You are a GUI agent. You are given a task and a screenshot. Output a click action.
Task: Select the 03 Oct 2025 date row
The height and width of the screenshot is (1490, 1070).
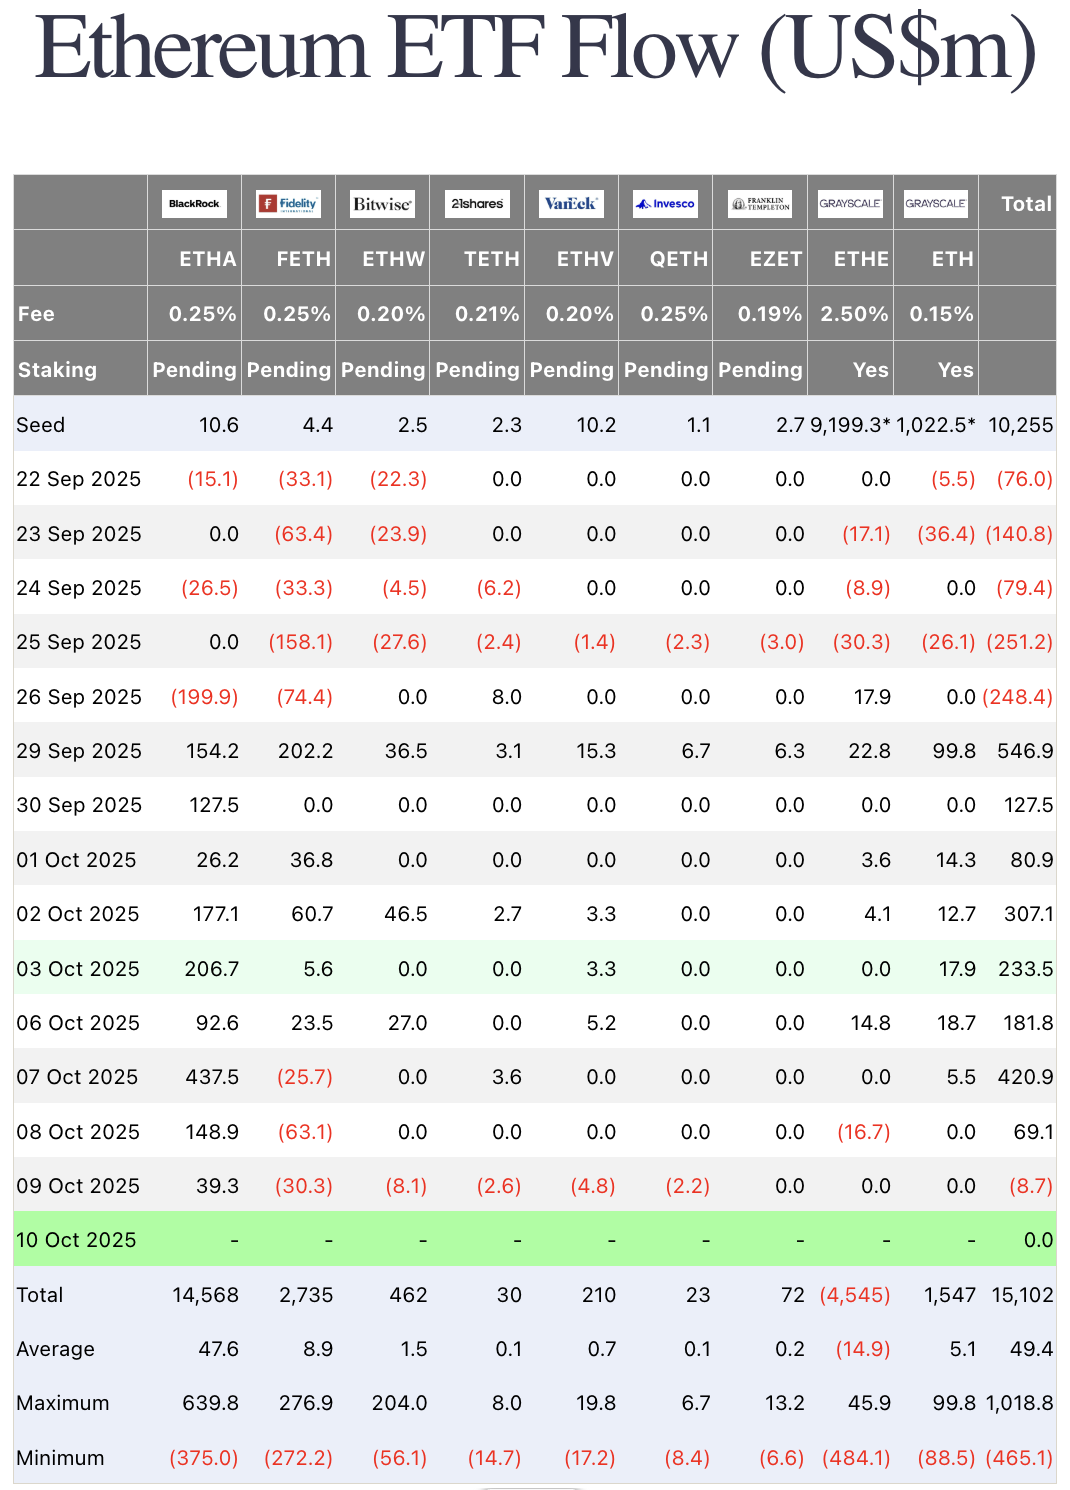pyautogui.click(x=535, y=969)
